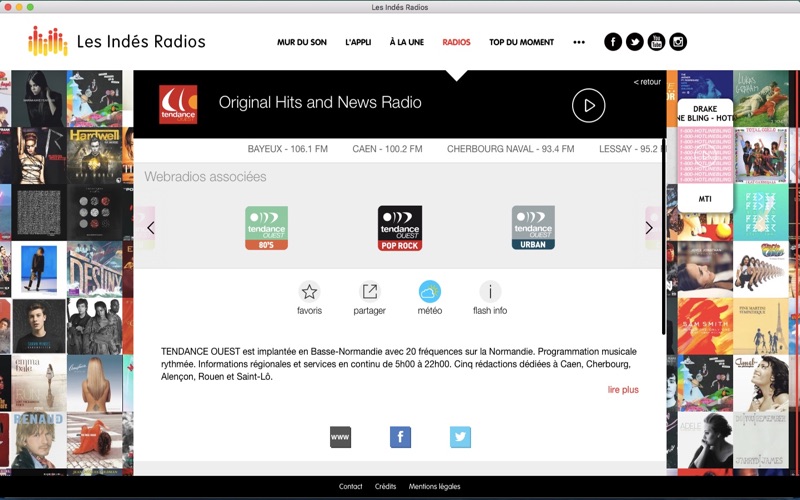Open the Pink Martini Sympathique cover
This screenshot has height=500, width=800.
pyautogui.click(x=761, y=327)
